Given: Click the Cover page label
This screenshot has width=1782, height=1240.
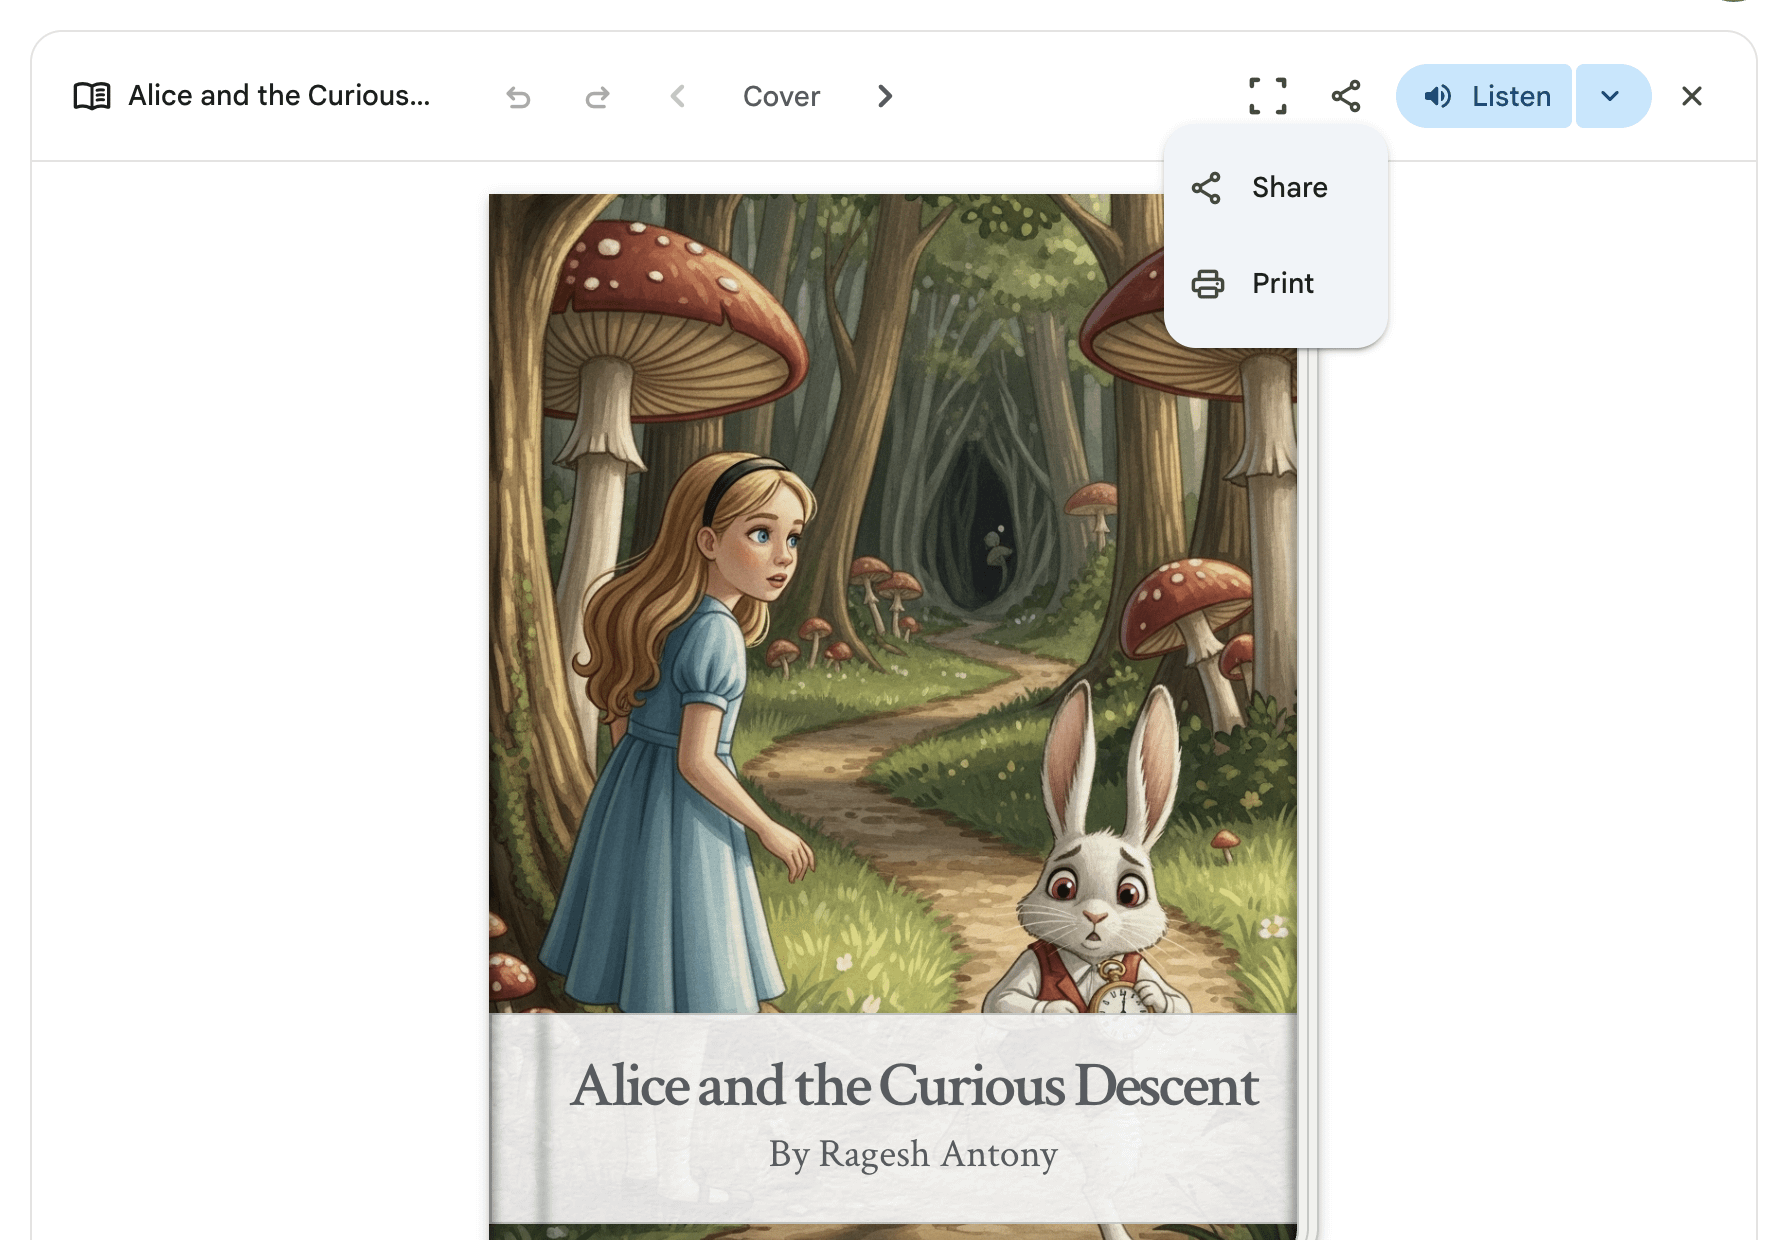Looking at the screenshot, I should coord(781,96).
